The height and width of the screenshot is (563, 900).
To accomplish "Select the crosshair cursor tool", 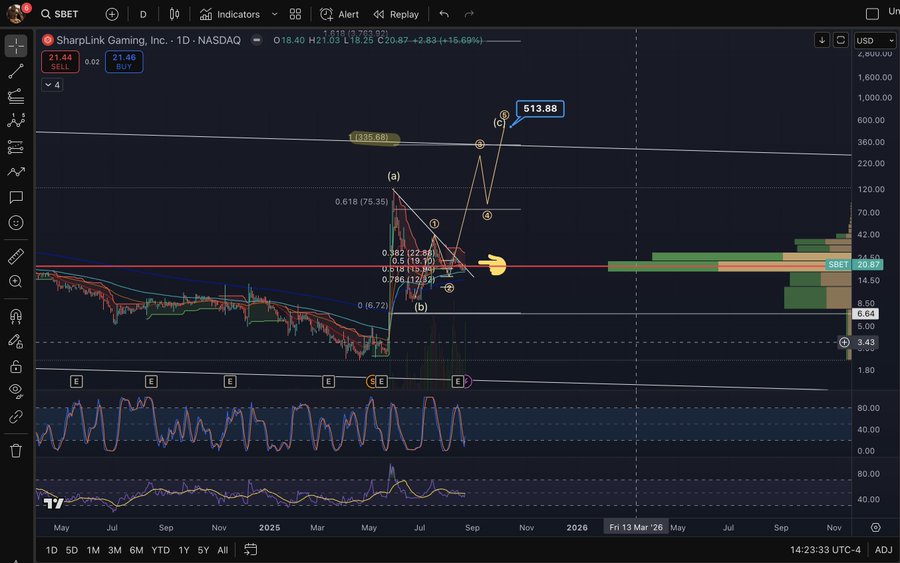I will coord(16,46).
